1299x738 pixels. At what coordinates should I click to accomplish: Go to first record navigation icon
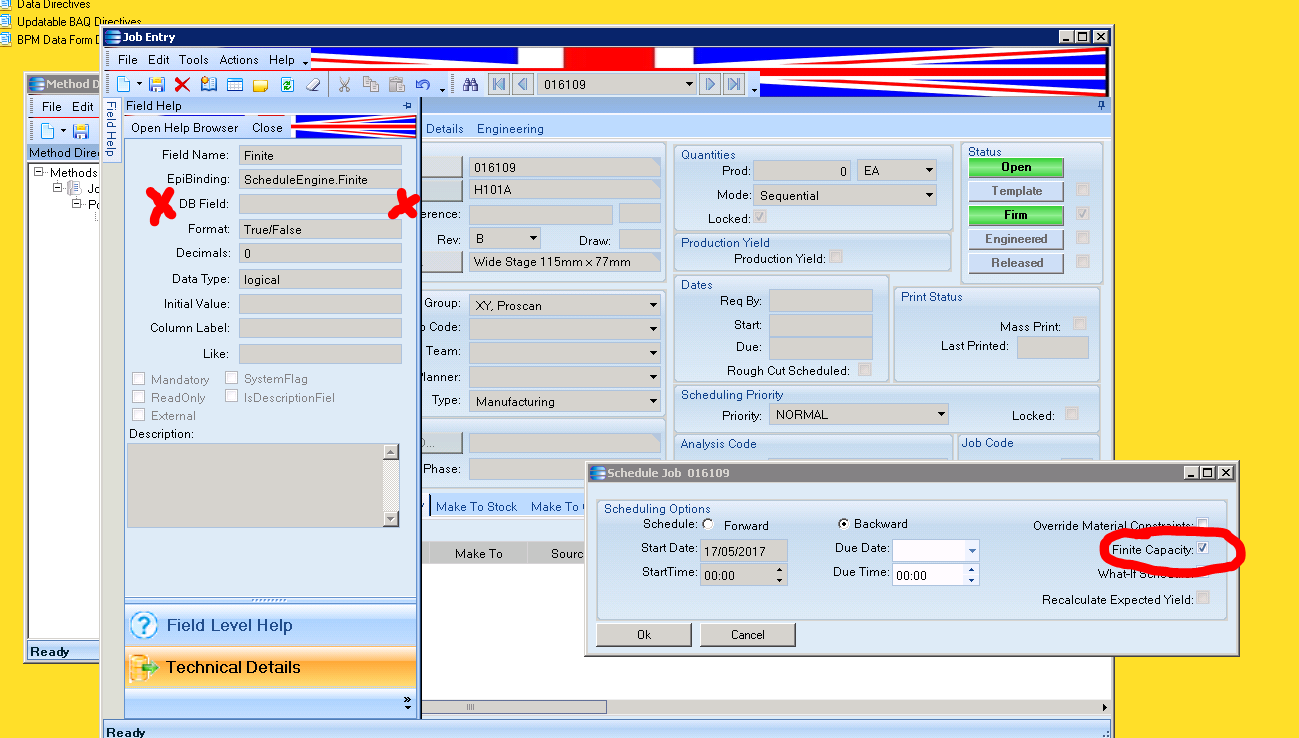click(x=498, y=84)
